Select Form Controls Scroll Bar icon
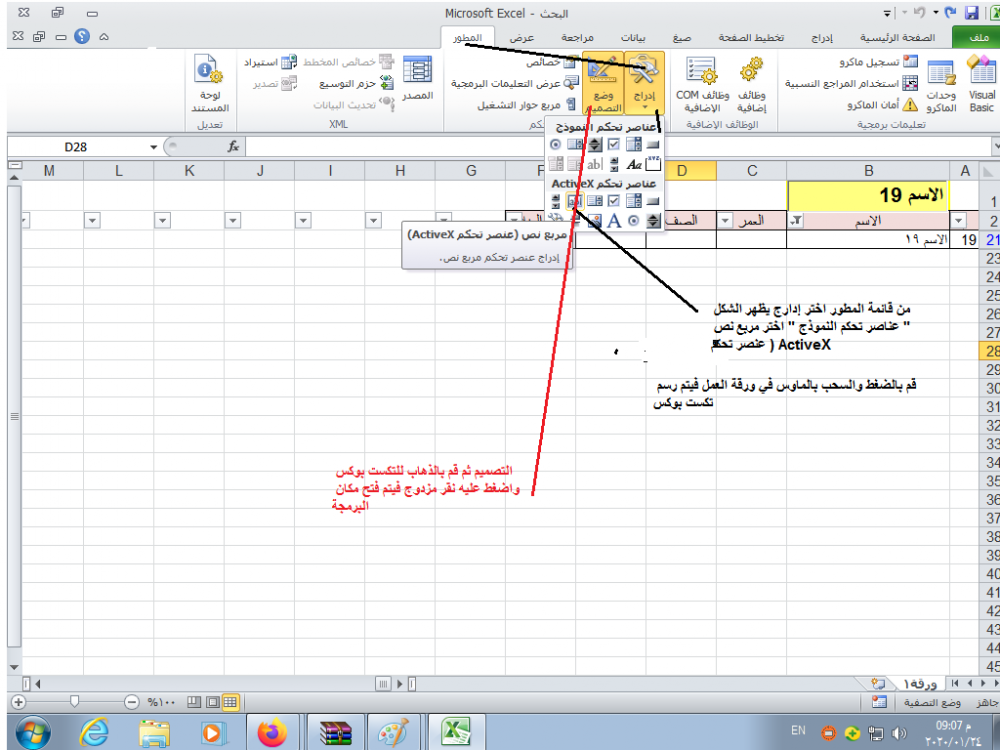This screenshot has height=750, width=1000. click(614, 164)
